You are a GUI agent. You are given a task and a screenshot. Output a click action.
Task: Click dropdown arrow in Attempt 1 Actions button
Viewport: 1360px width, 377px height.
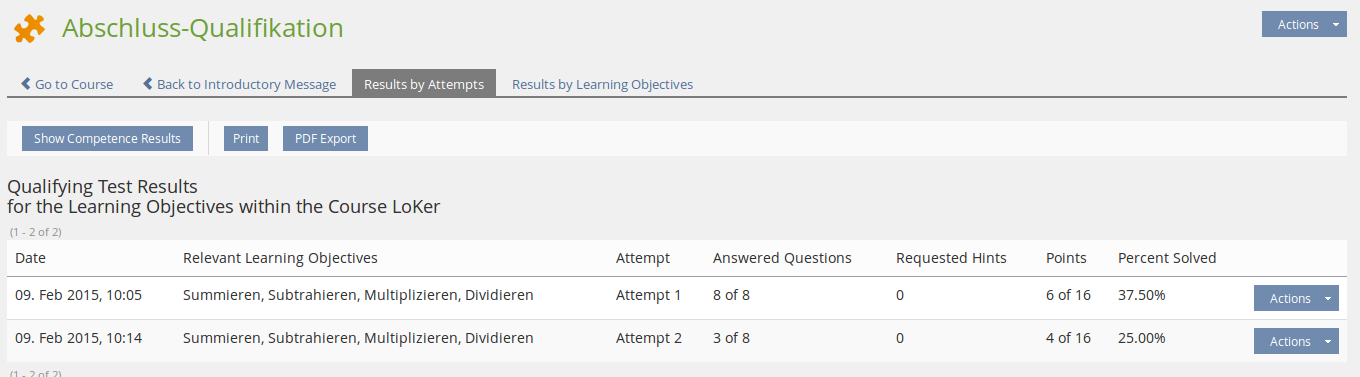click(x=1328, y=298)
